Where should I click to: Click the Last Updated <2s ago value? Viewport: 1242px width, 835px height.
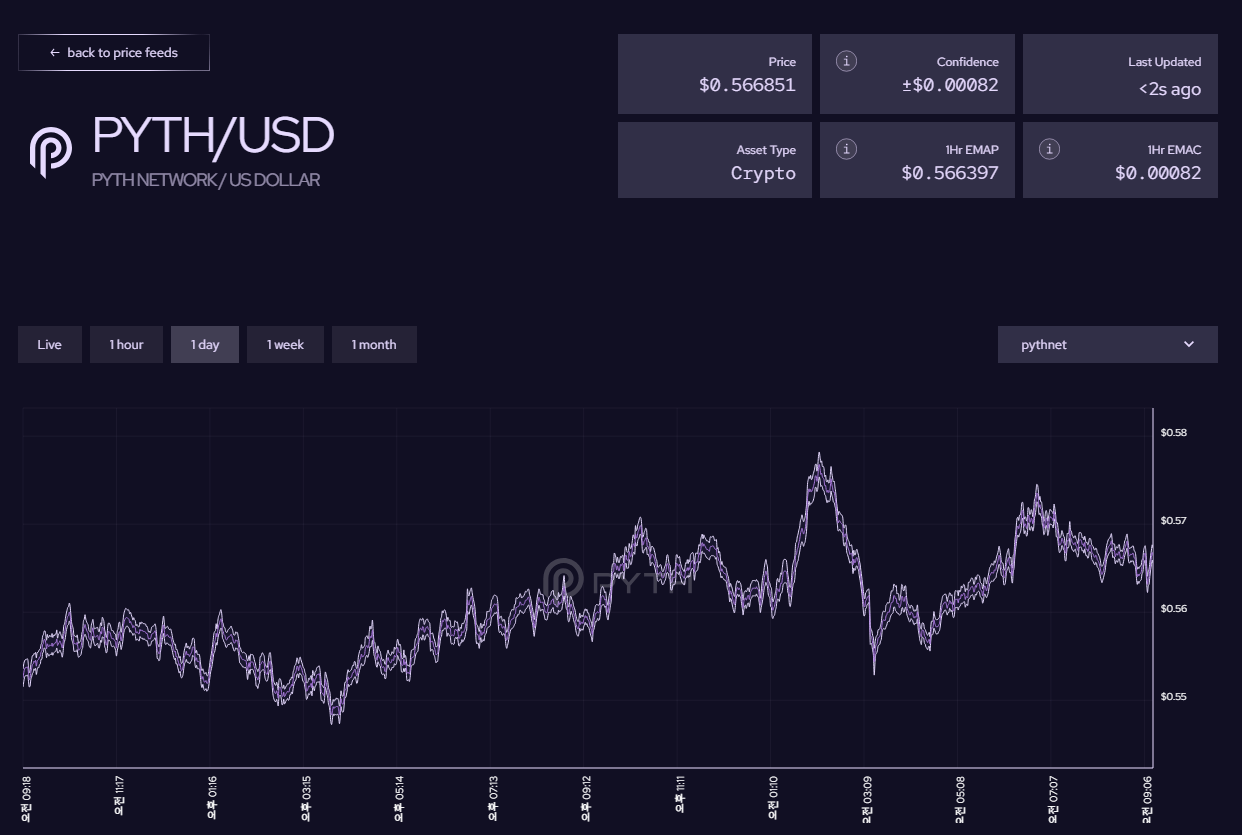click(x=1170, y=89)
